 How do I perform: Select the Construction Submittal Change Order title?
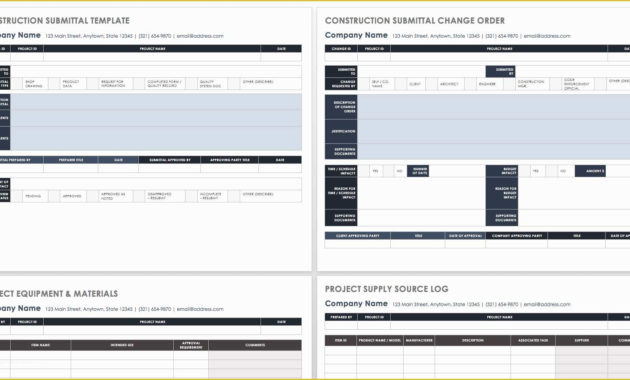[415, 20]
